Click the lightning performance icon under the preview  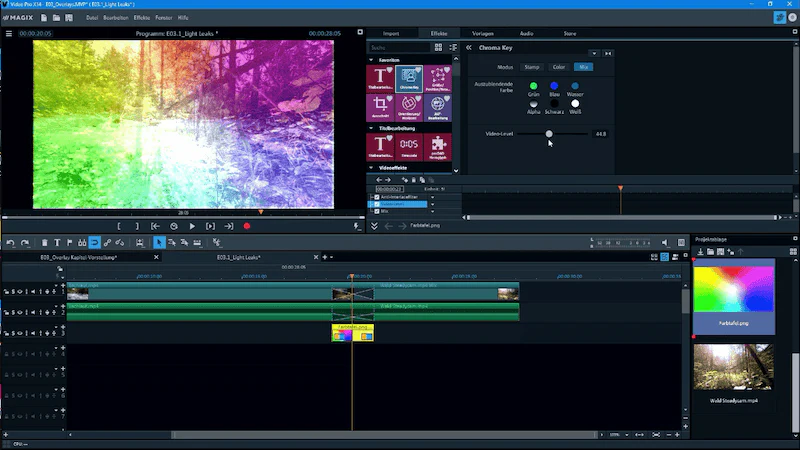(357, 227)
